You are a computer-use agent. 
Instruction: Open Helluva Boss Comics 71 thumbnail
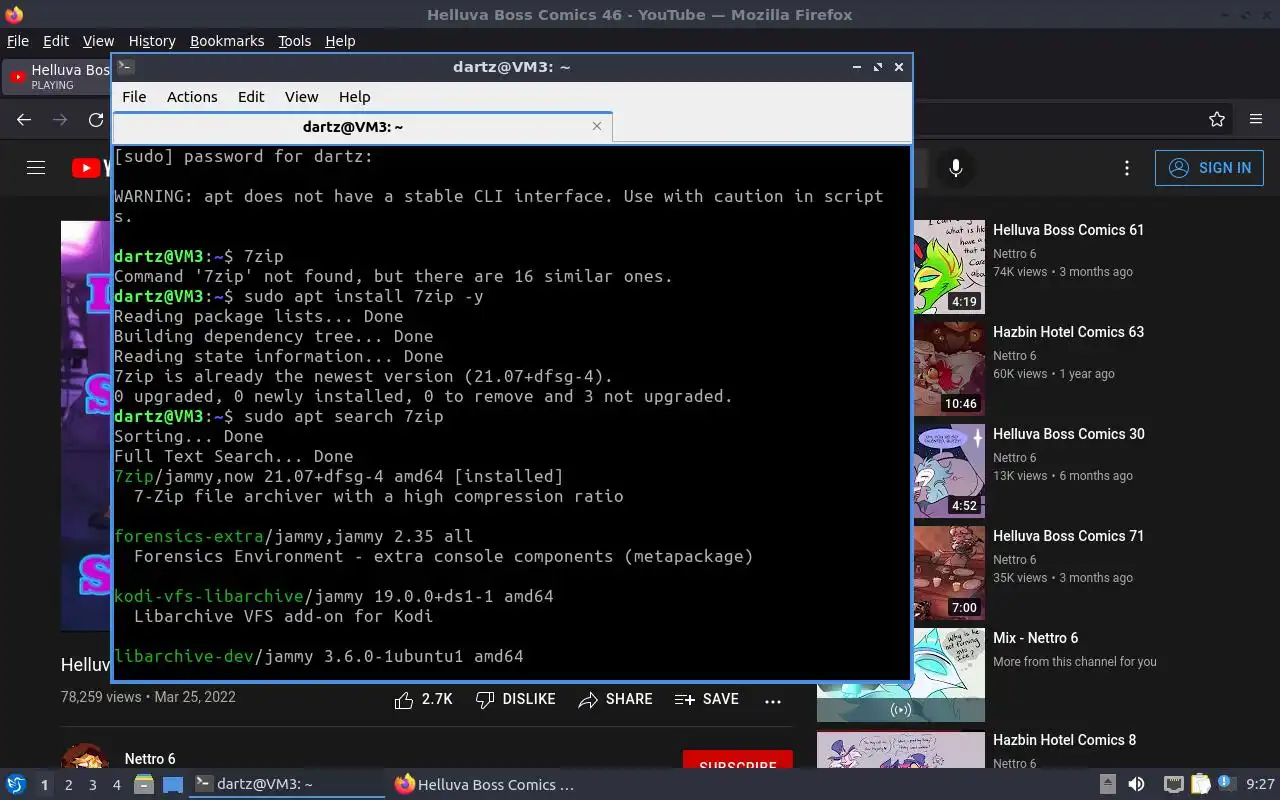[951, 573]
